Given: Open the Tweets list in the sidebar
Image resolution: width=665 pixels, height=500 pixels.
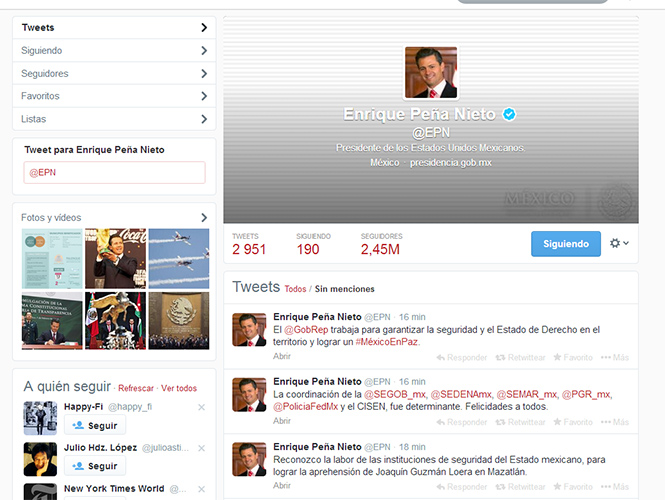Looking at the screenshot, I should tap(114, 28).
